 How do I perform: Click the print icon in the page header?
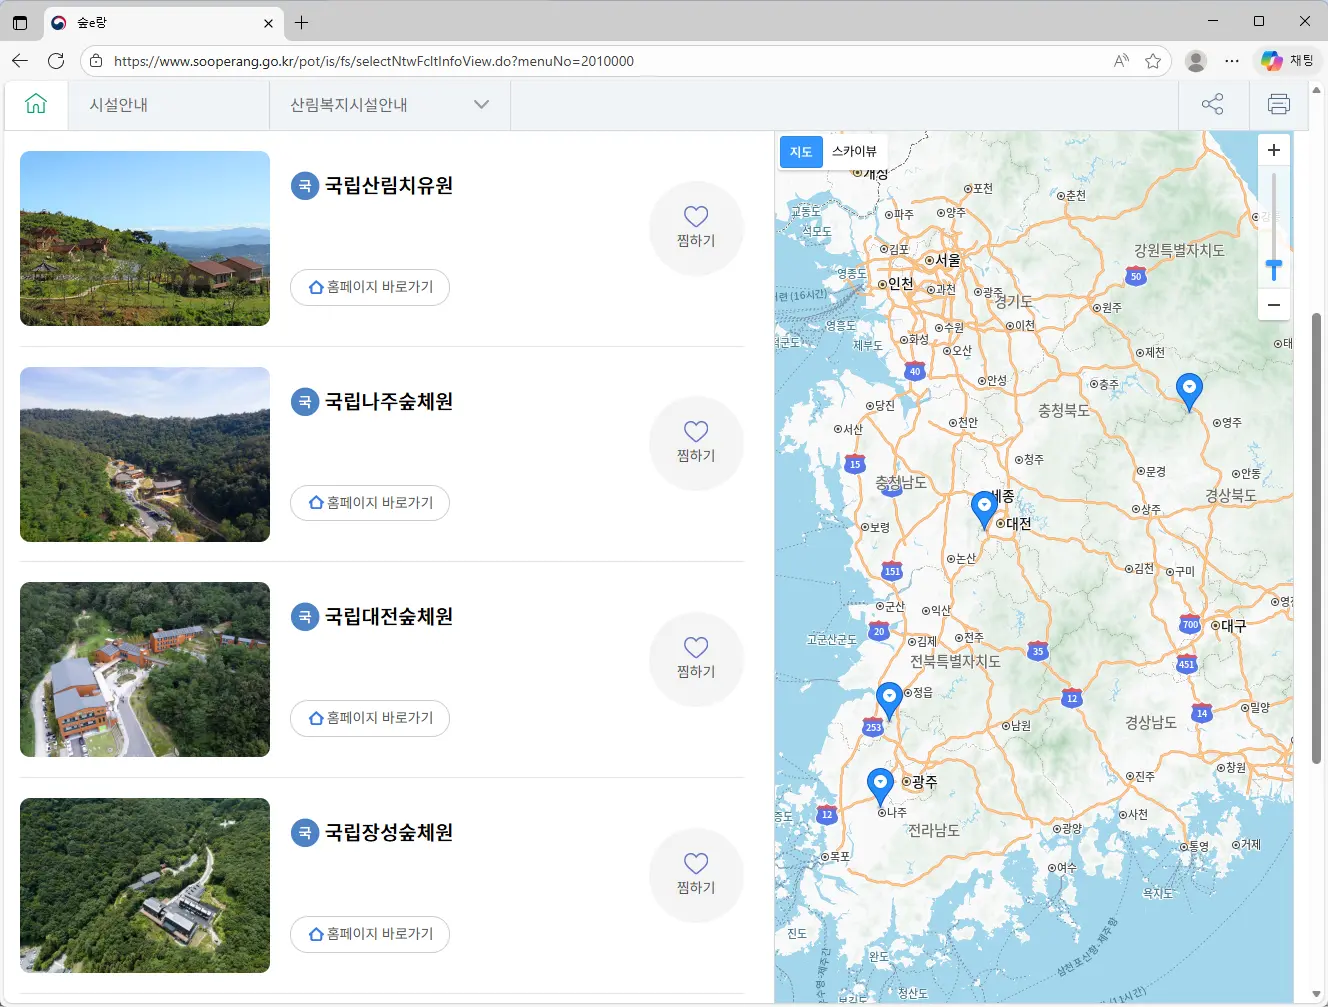pyautogui.click(x=1279, y=104)
